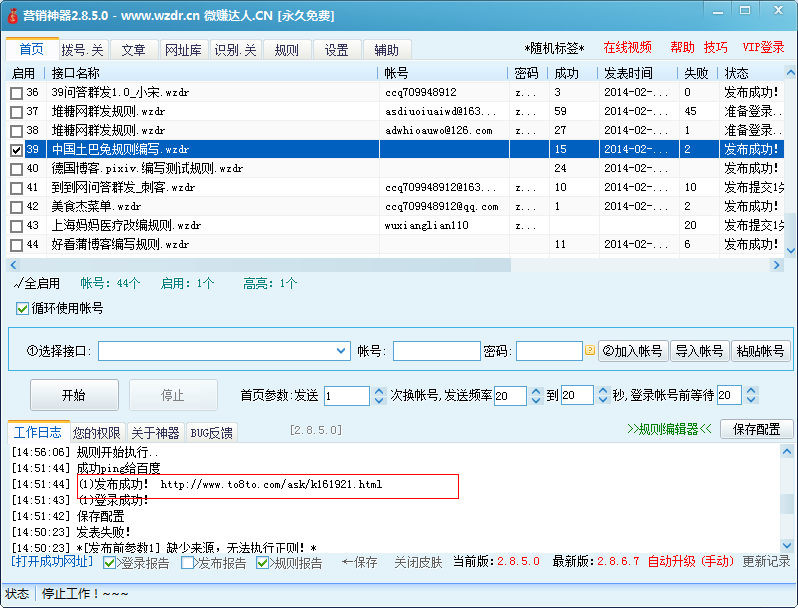The width and height of the screenshot is (798, 608).
Task: Open the green 规则编辑器 link
Action: click(669, 430)
